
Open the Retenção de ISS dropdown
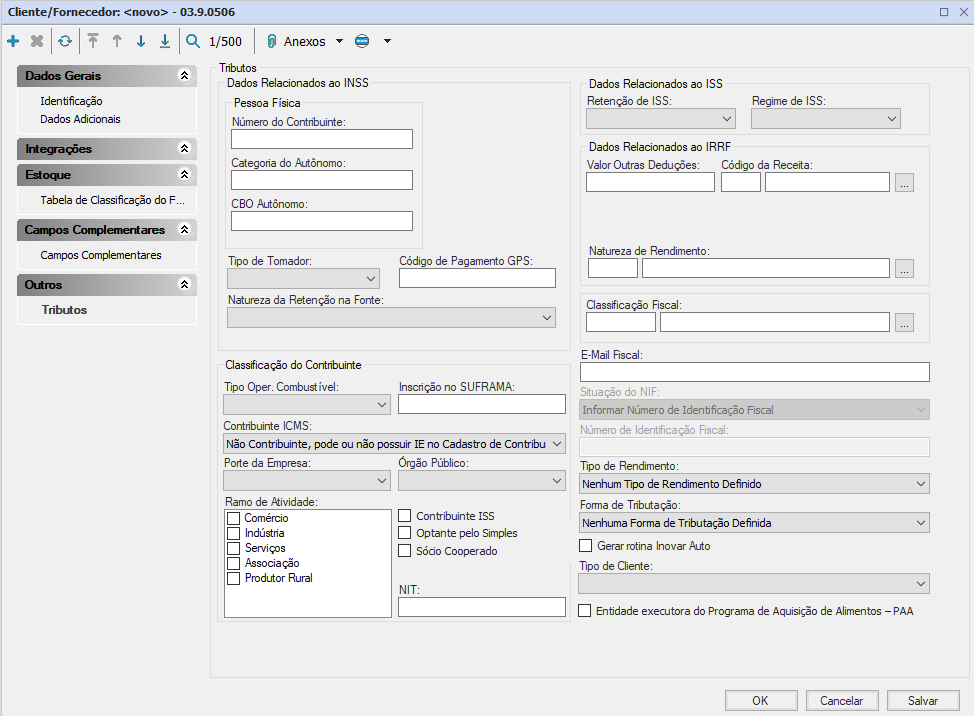[x=660, y=119]
